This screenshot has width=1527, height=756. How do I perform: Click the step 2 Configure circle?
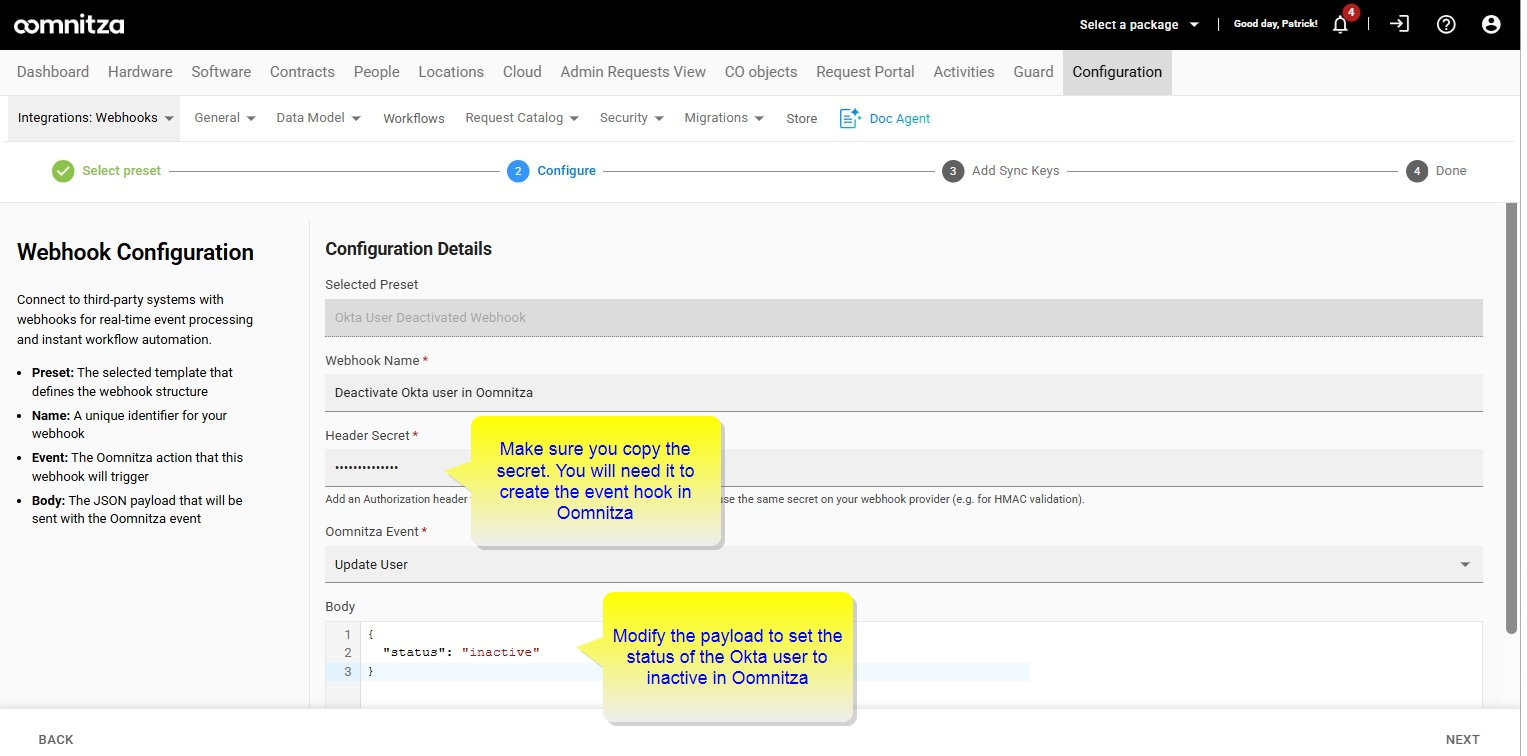pyautogui.click(x=517, y=171)
